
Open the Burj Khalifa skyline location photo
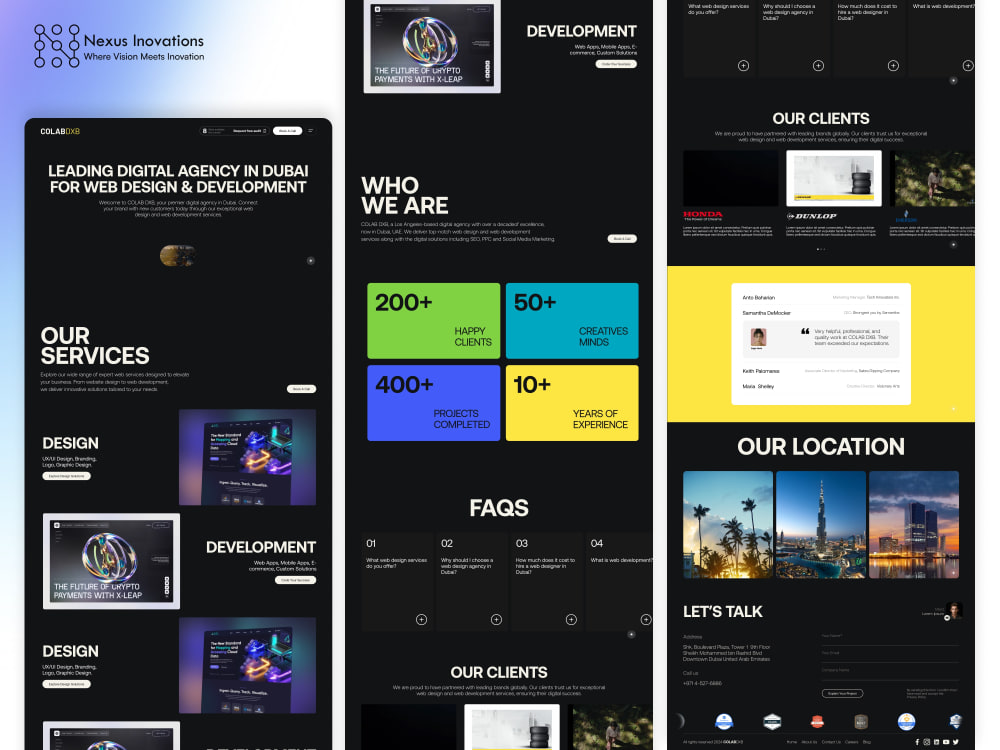(x=821, y=525)
